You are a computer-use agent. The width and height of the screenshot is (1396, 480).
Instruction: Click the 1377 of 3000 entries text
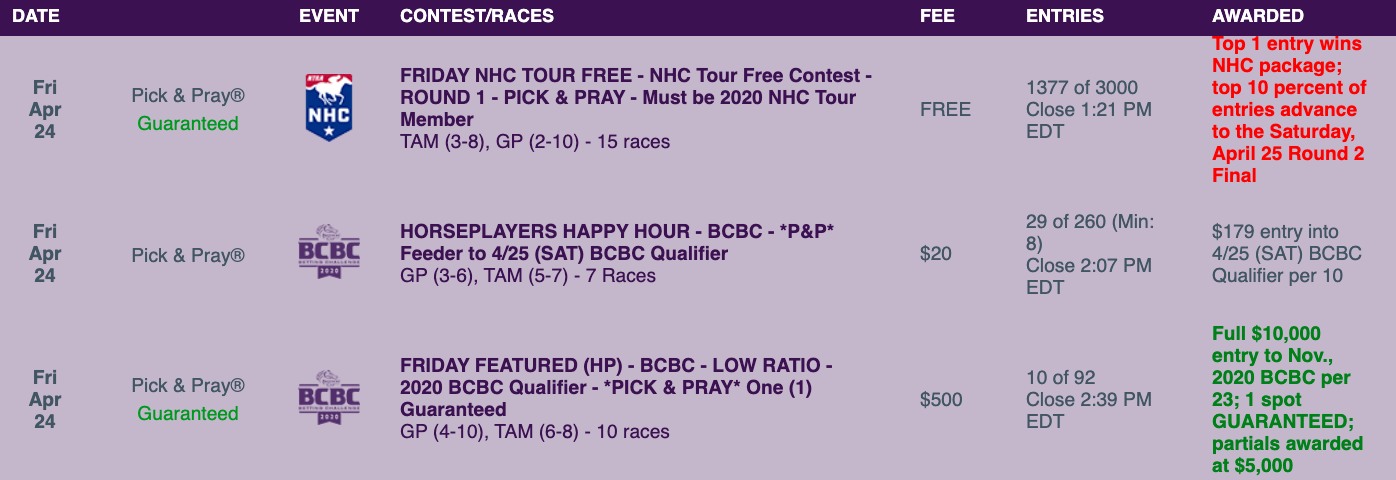tap(1082, 88)
